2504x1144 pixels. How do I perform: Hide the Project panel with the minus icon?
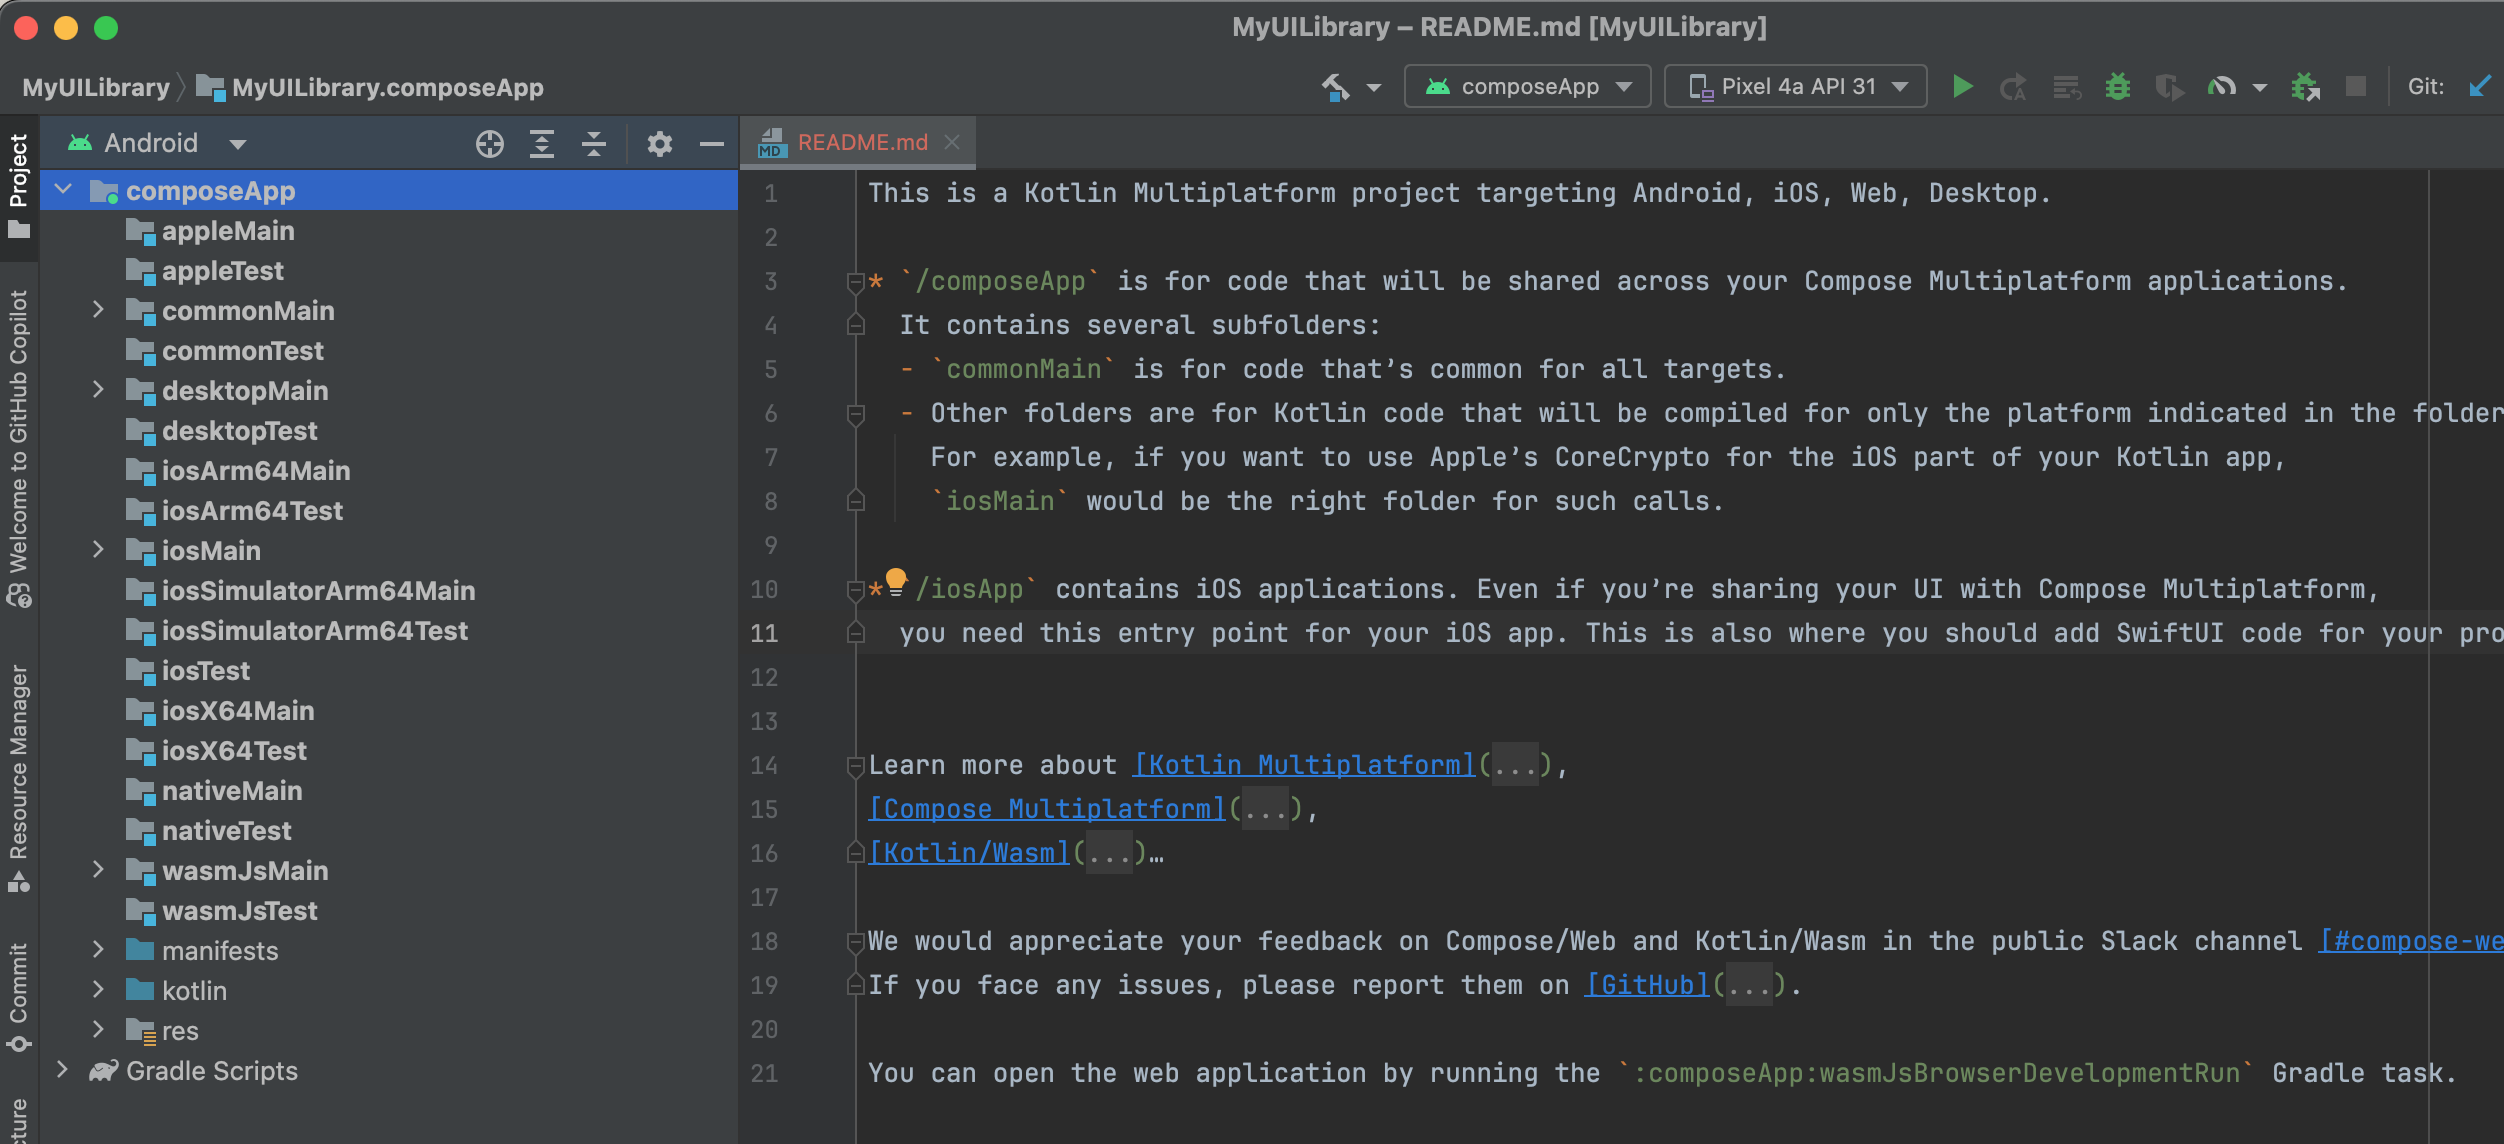712,144
